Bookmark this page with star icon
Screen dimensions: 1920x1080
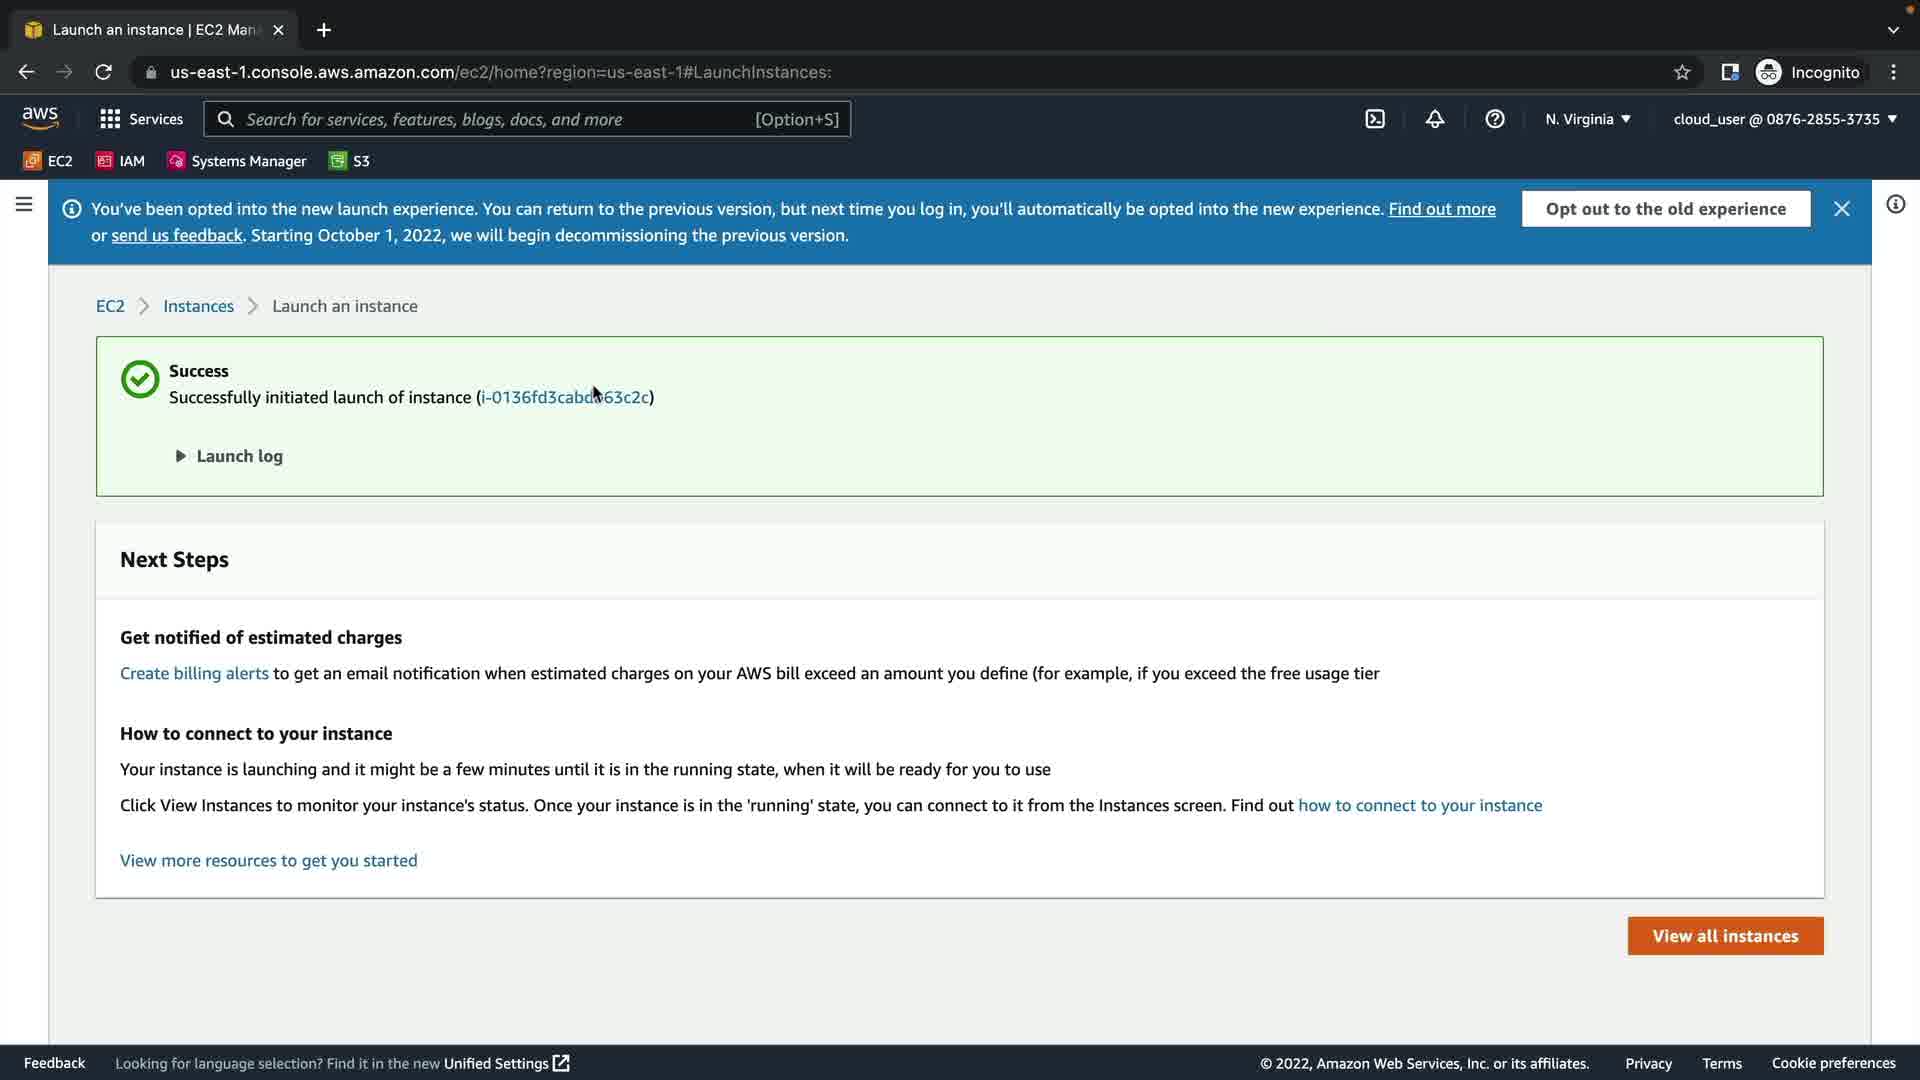pyautogui.click(x=1682, y=72)
